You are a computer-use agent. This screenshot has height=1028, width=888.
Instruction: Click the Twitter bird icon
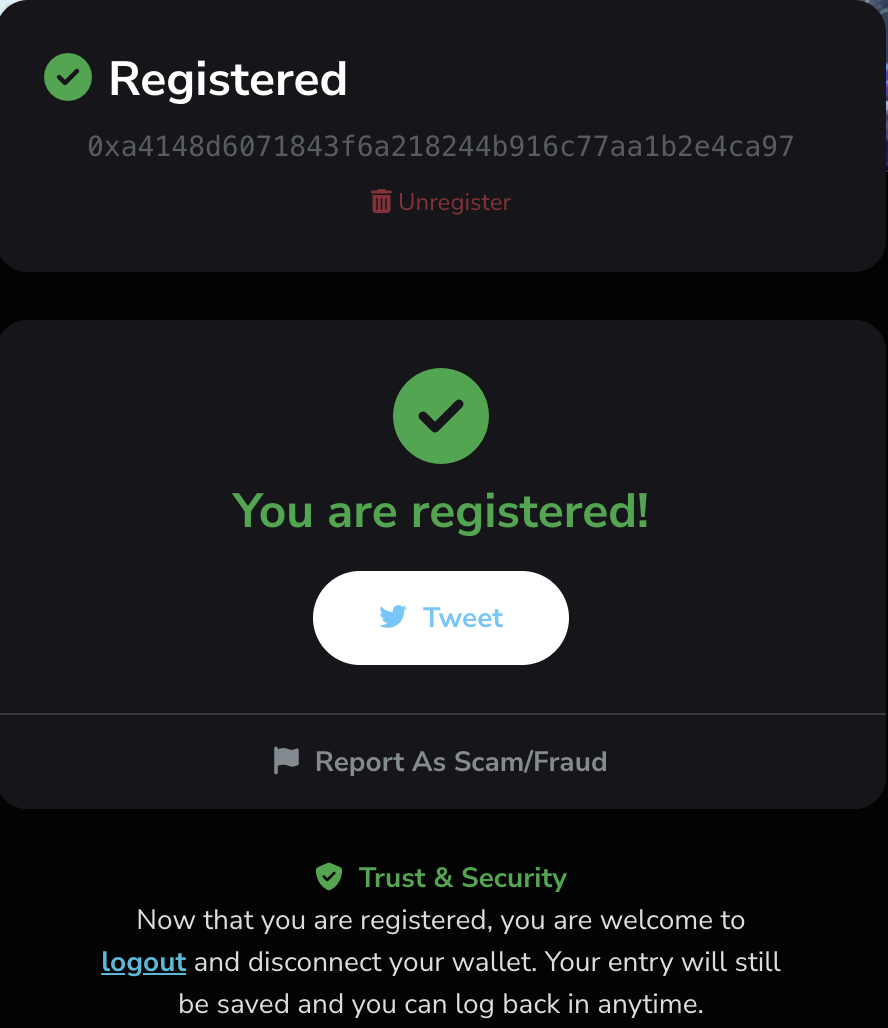point(393,617)
